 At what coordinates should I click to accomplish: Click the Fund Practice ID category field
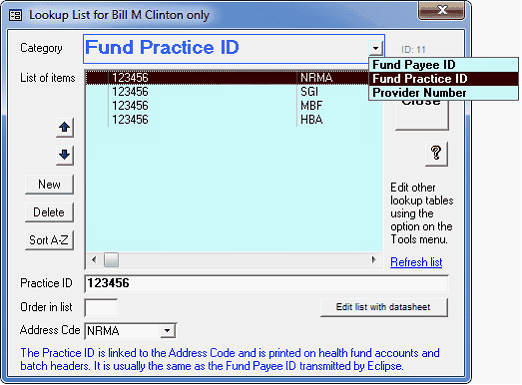pyautogui.click(x=227, y=48)
